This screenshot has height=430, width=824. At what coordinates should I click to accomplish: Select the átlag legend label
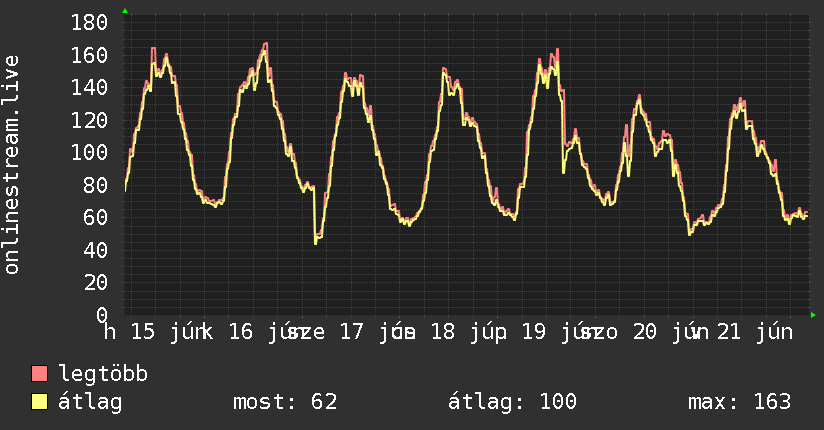[x=90, y=402]
